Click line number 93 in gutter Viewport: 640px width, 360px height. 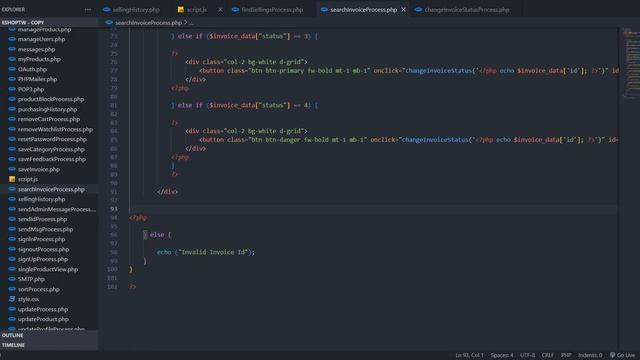(x=113, y=209)
